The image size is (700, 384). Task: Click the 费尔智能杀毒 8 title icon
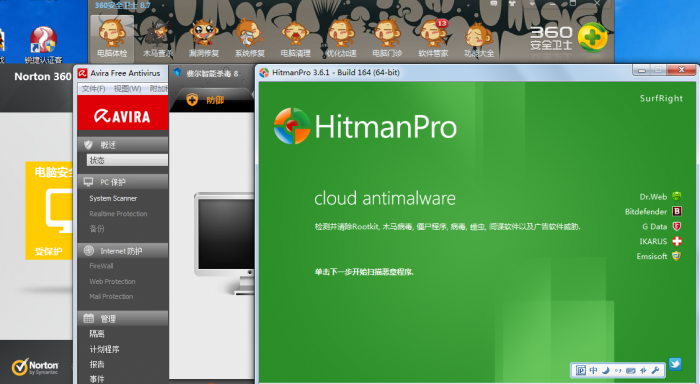click(x=177, y=73)
